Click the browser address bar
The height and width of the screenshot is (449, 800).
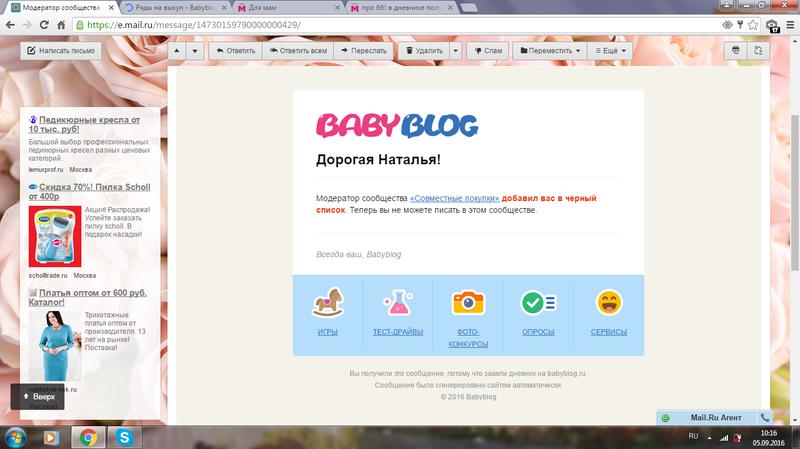point(400,25)
